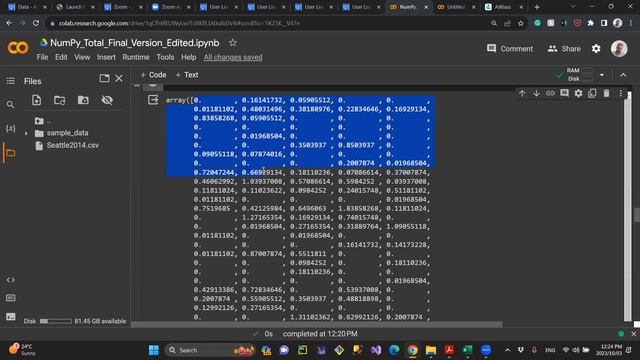Open the Insert menu
Image resolution: width=640 pixels, height=360 pixels.
tap(106, 57)
